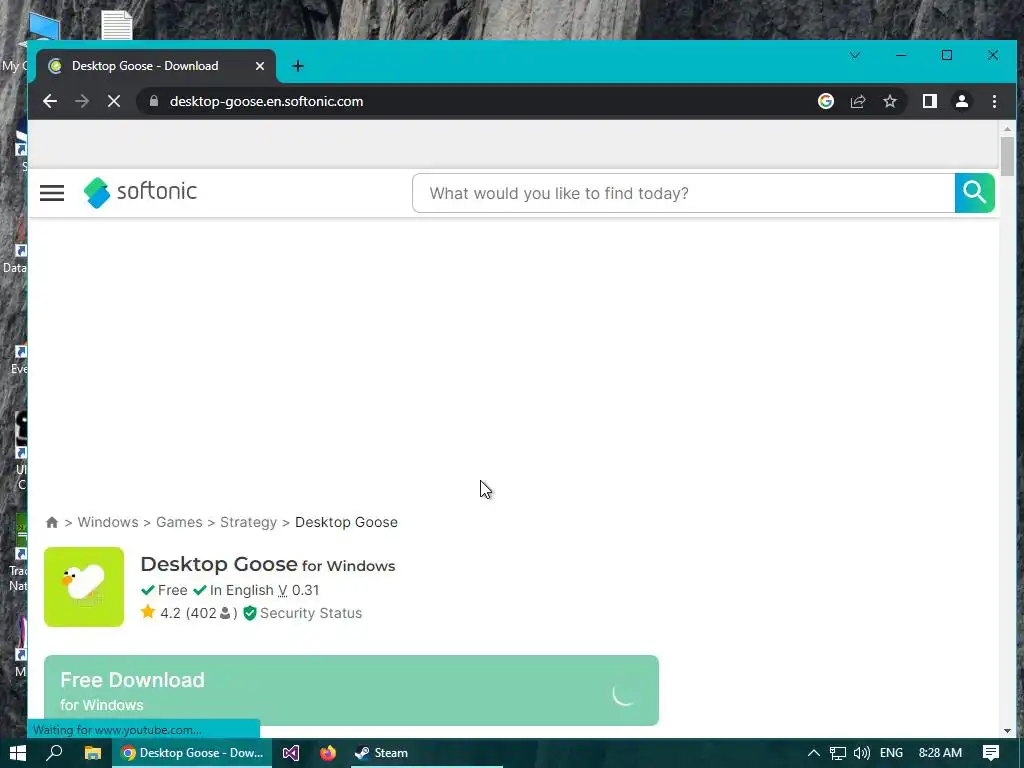Open the Chrome profile menu
Viewport: 1024px width, 768px height.
(962, 101)
